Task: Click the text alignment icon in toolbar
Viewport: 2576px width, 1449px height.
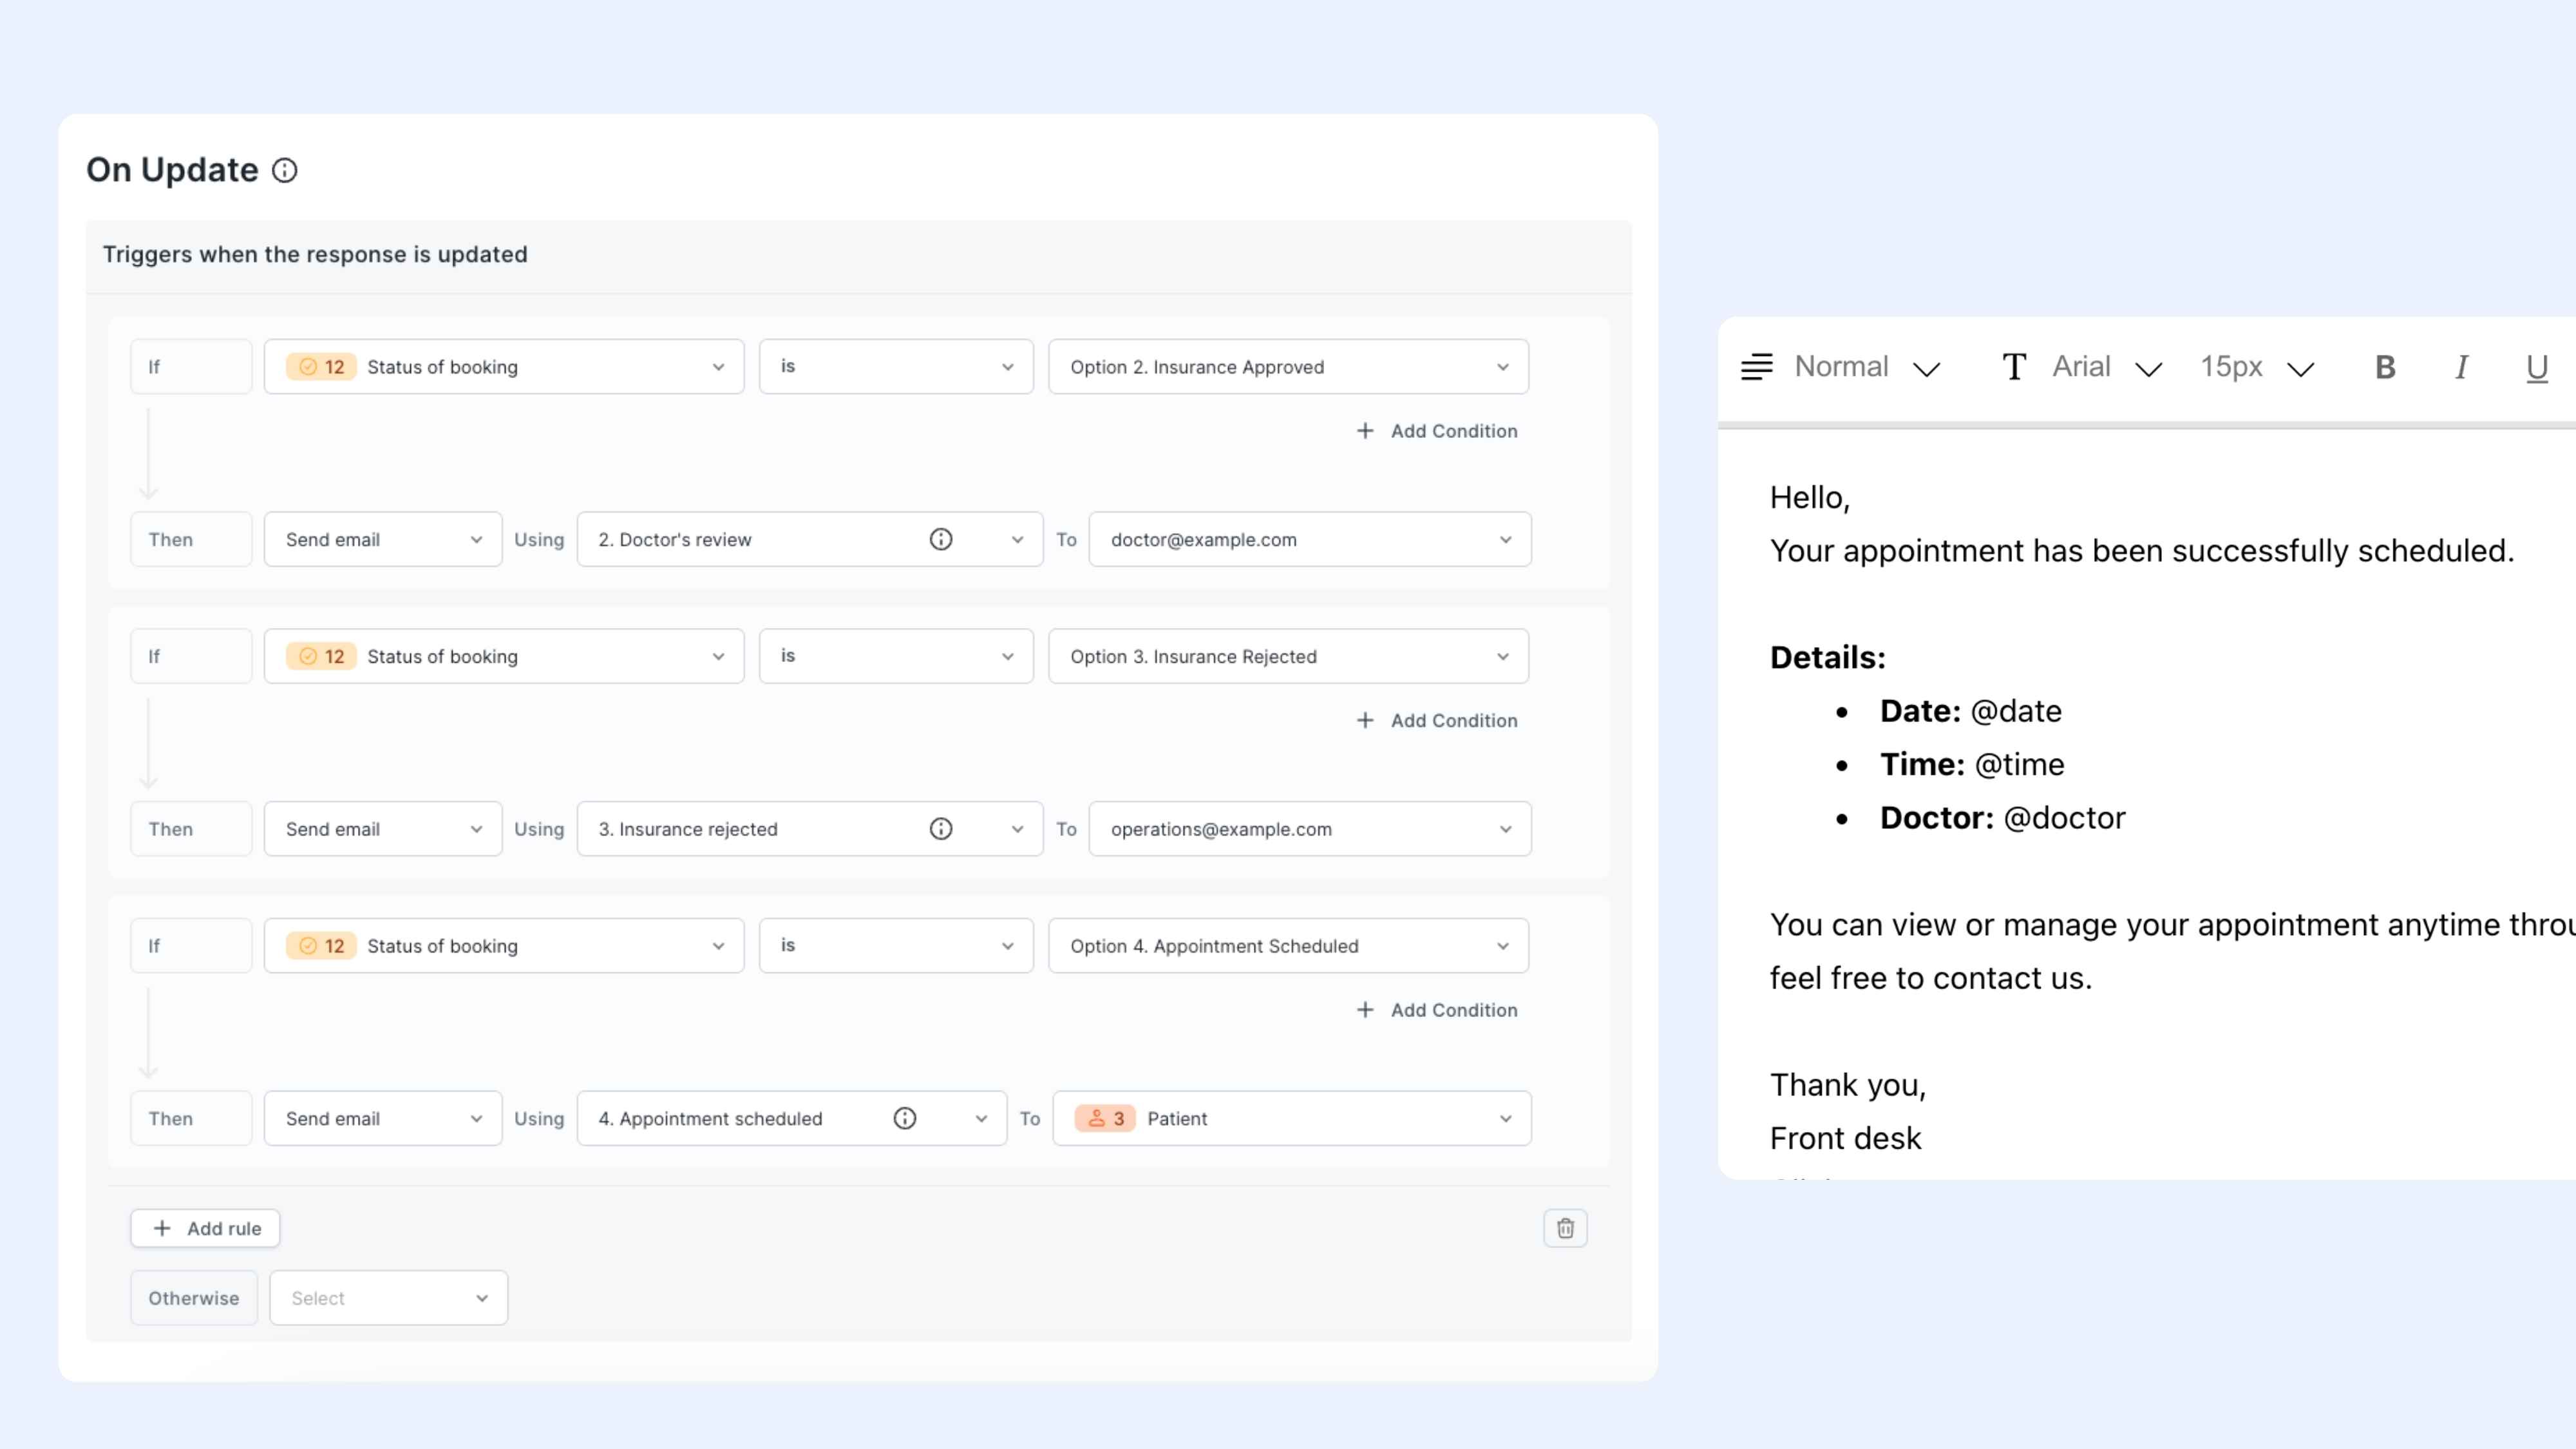Action: pos(1756,367)
